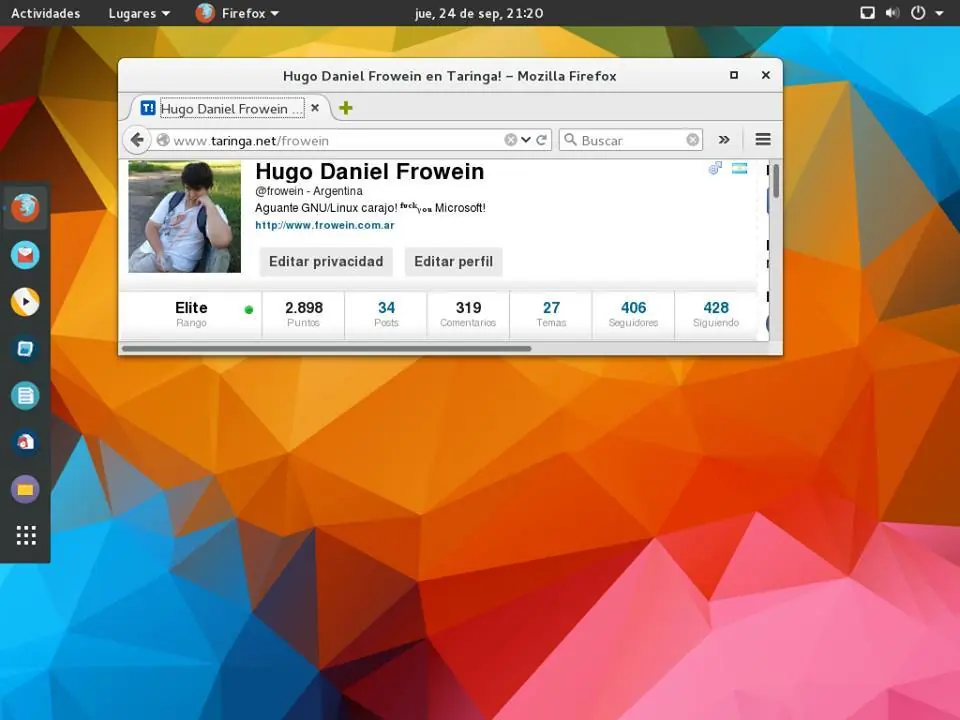
Task: Click the power icon in top bar
Action: coord(918,13)
